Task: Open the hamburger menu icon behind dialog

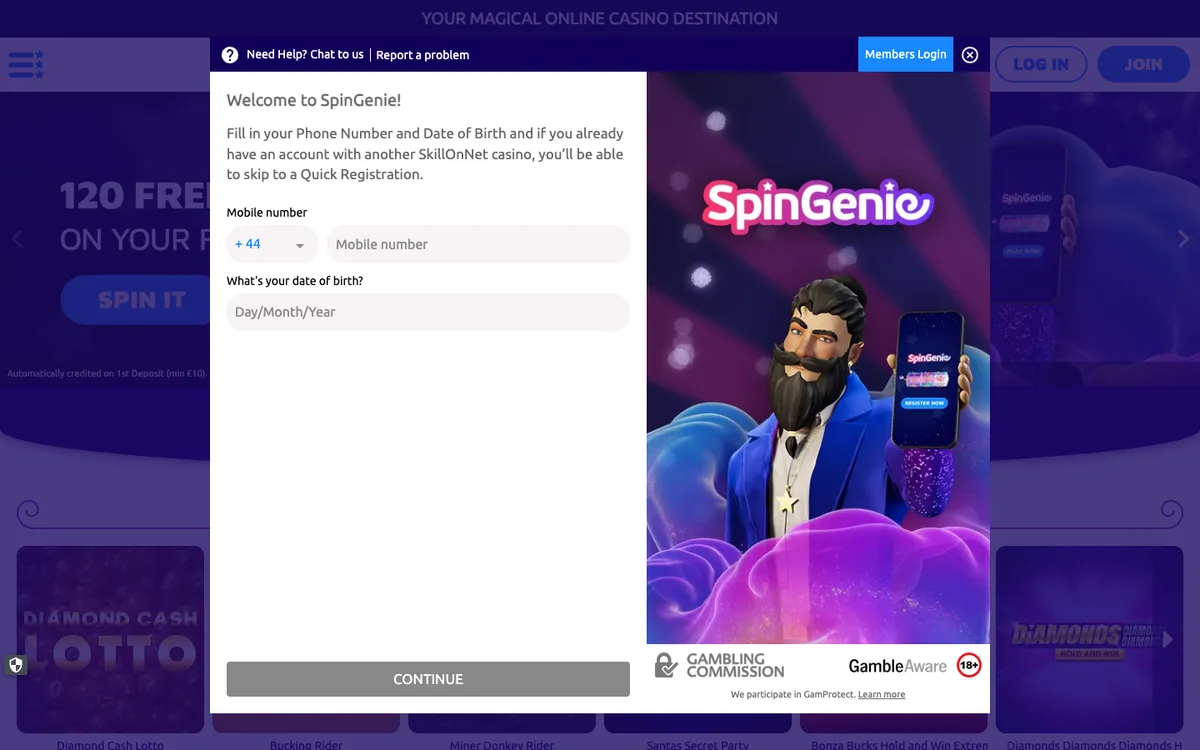Action: pos(26,65)
